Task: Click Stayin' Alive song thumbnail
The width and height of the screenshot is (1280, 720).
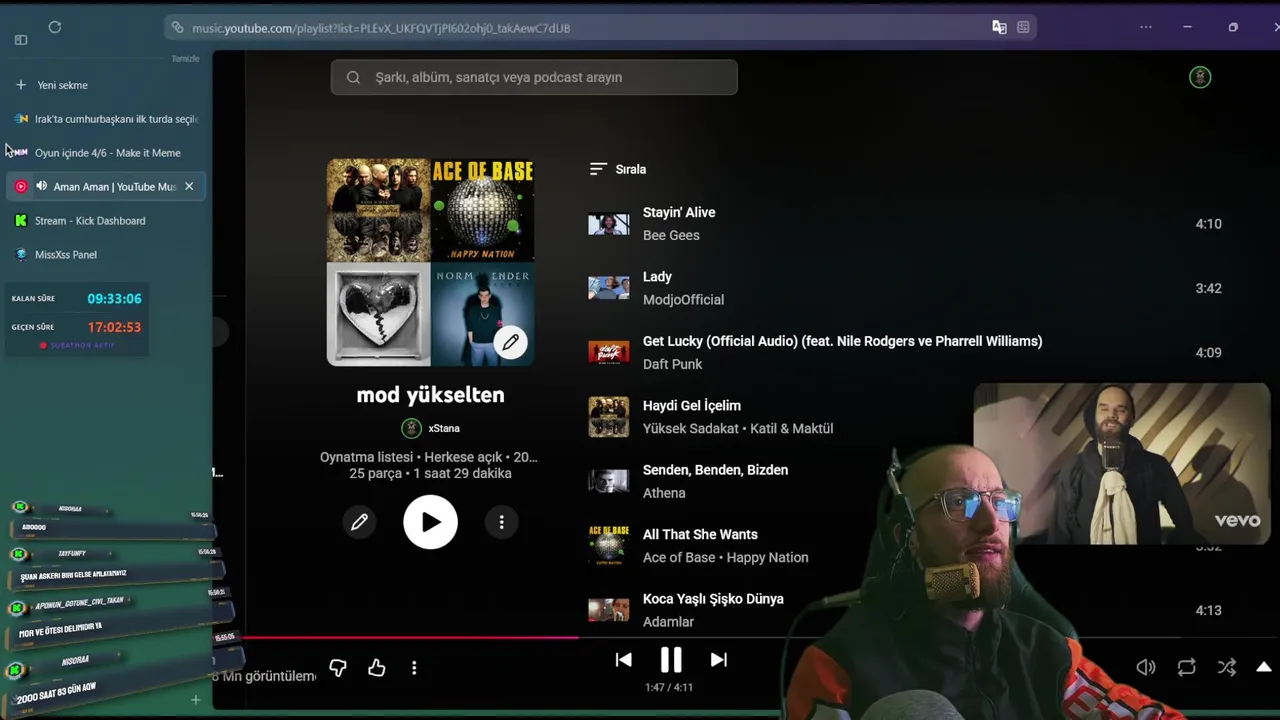Action: coord(608,224)
